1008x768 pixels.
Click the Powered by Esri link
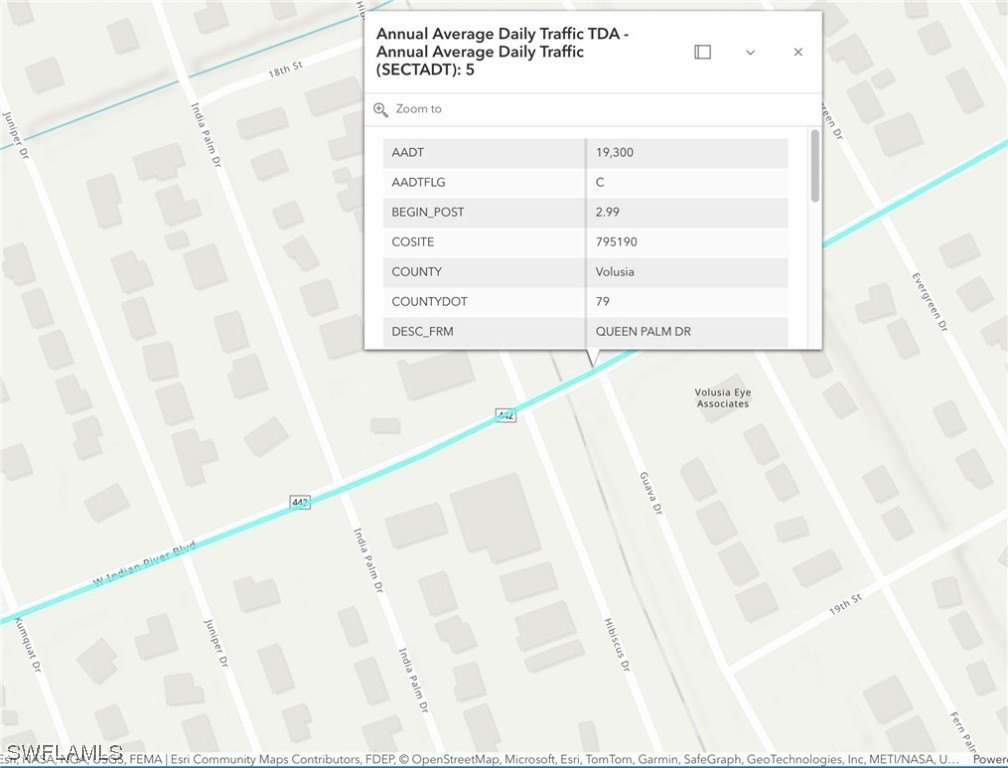pos(988,759)
